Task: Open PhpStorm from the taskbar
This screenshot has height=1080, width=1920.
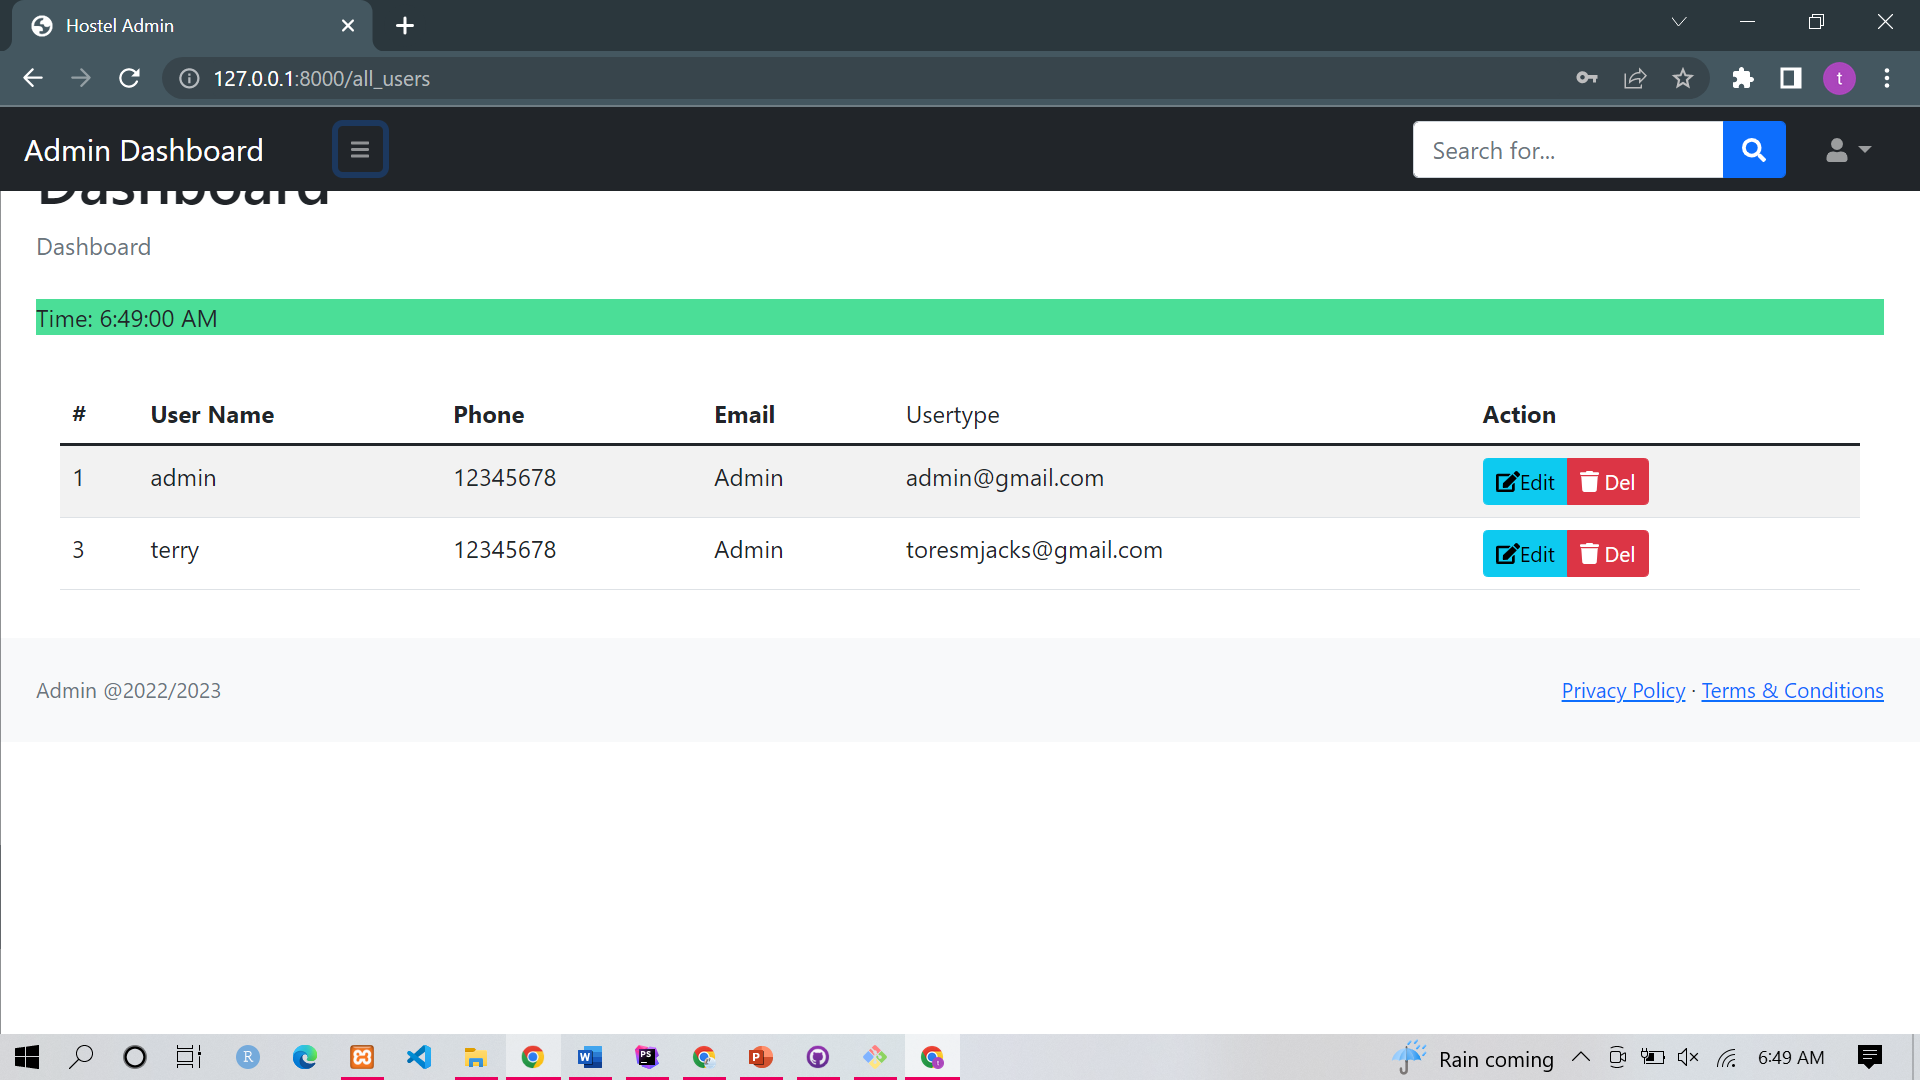Action: [647, 1057]
